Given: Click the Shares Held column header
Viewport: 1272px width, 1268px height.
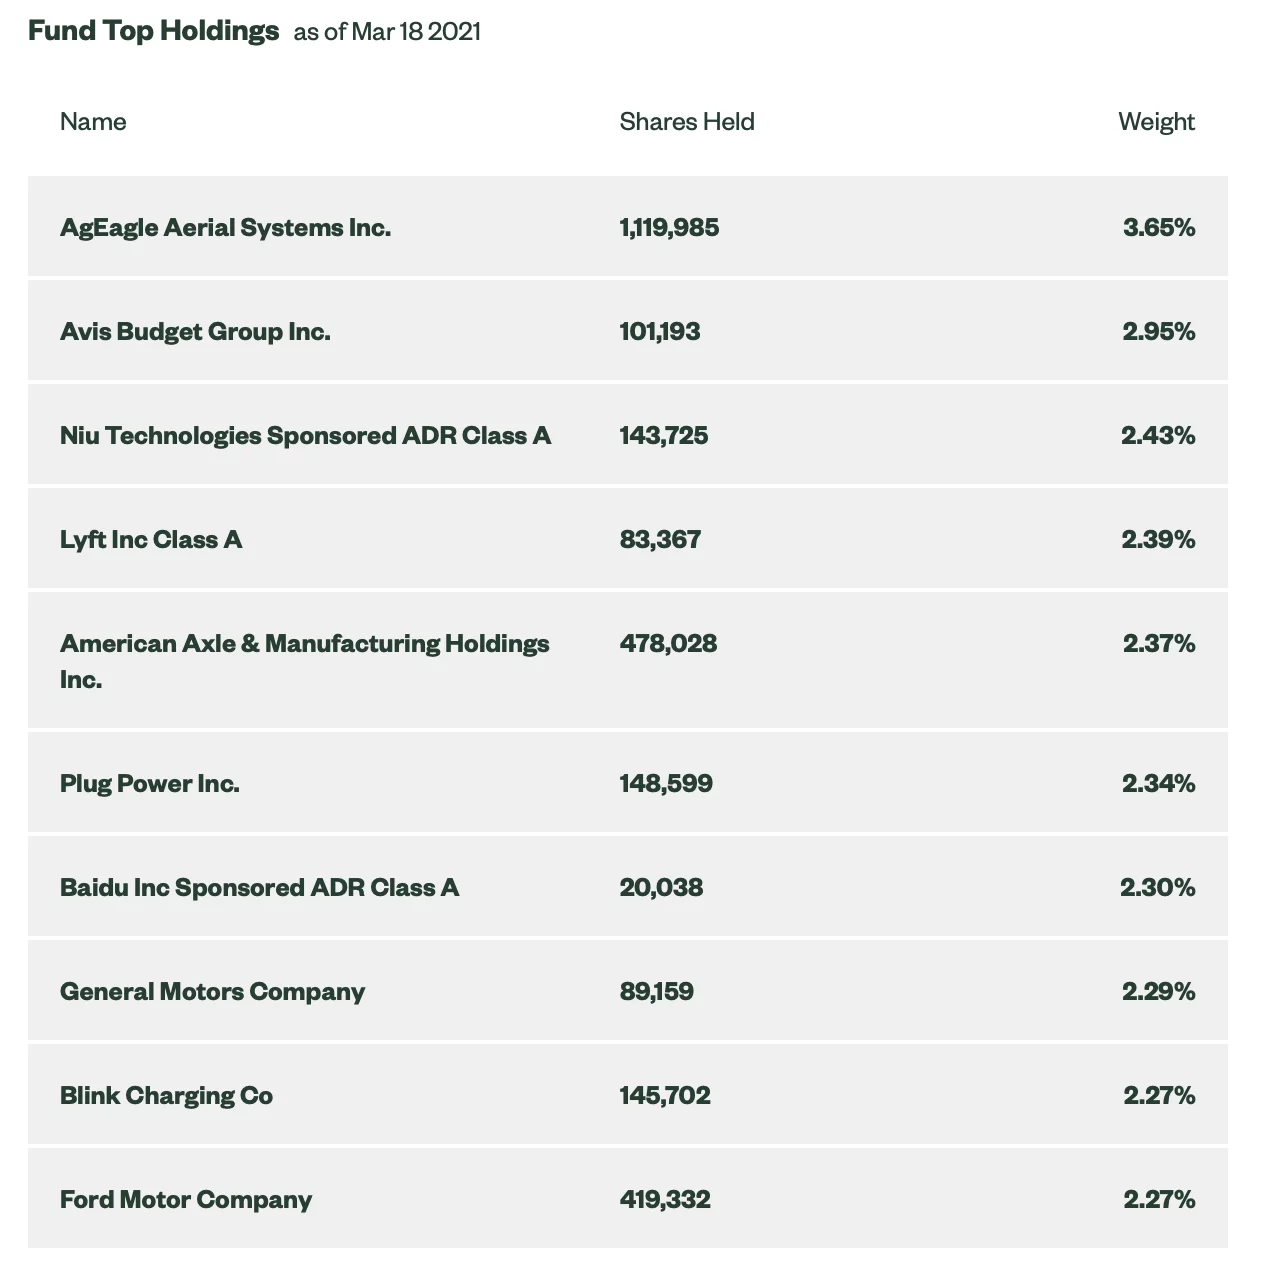Looking at the screenshot, I should [x=686, y=122].
